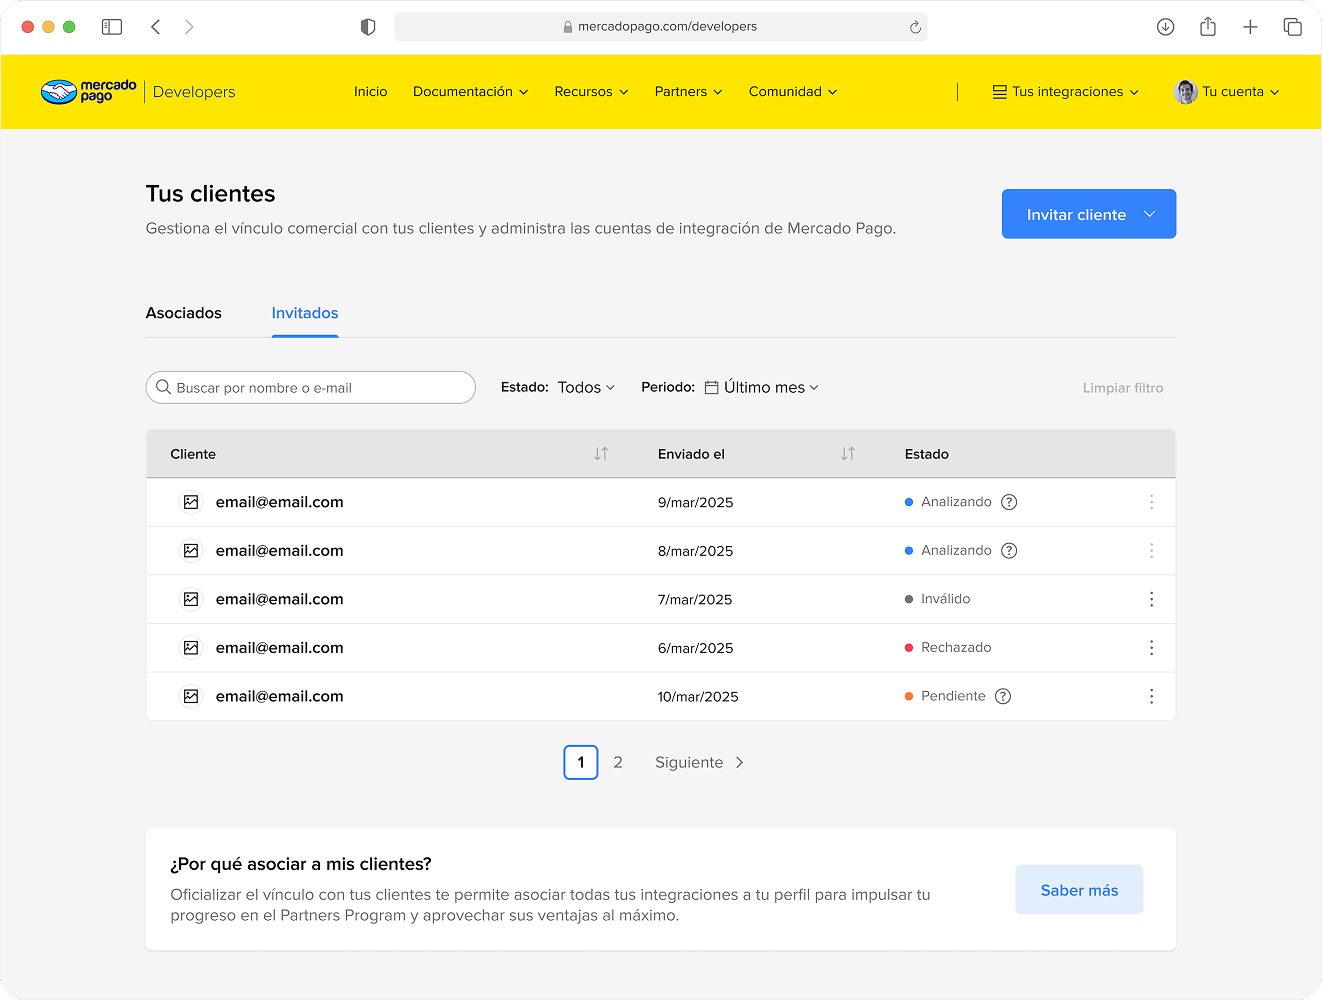
Task: Click email@email.com on the 6/mar/2025 row
Action: [280, 648]
